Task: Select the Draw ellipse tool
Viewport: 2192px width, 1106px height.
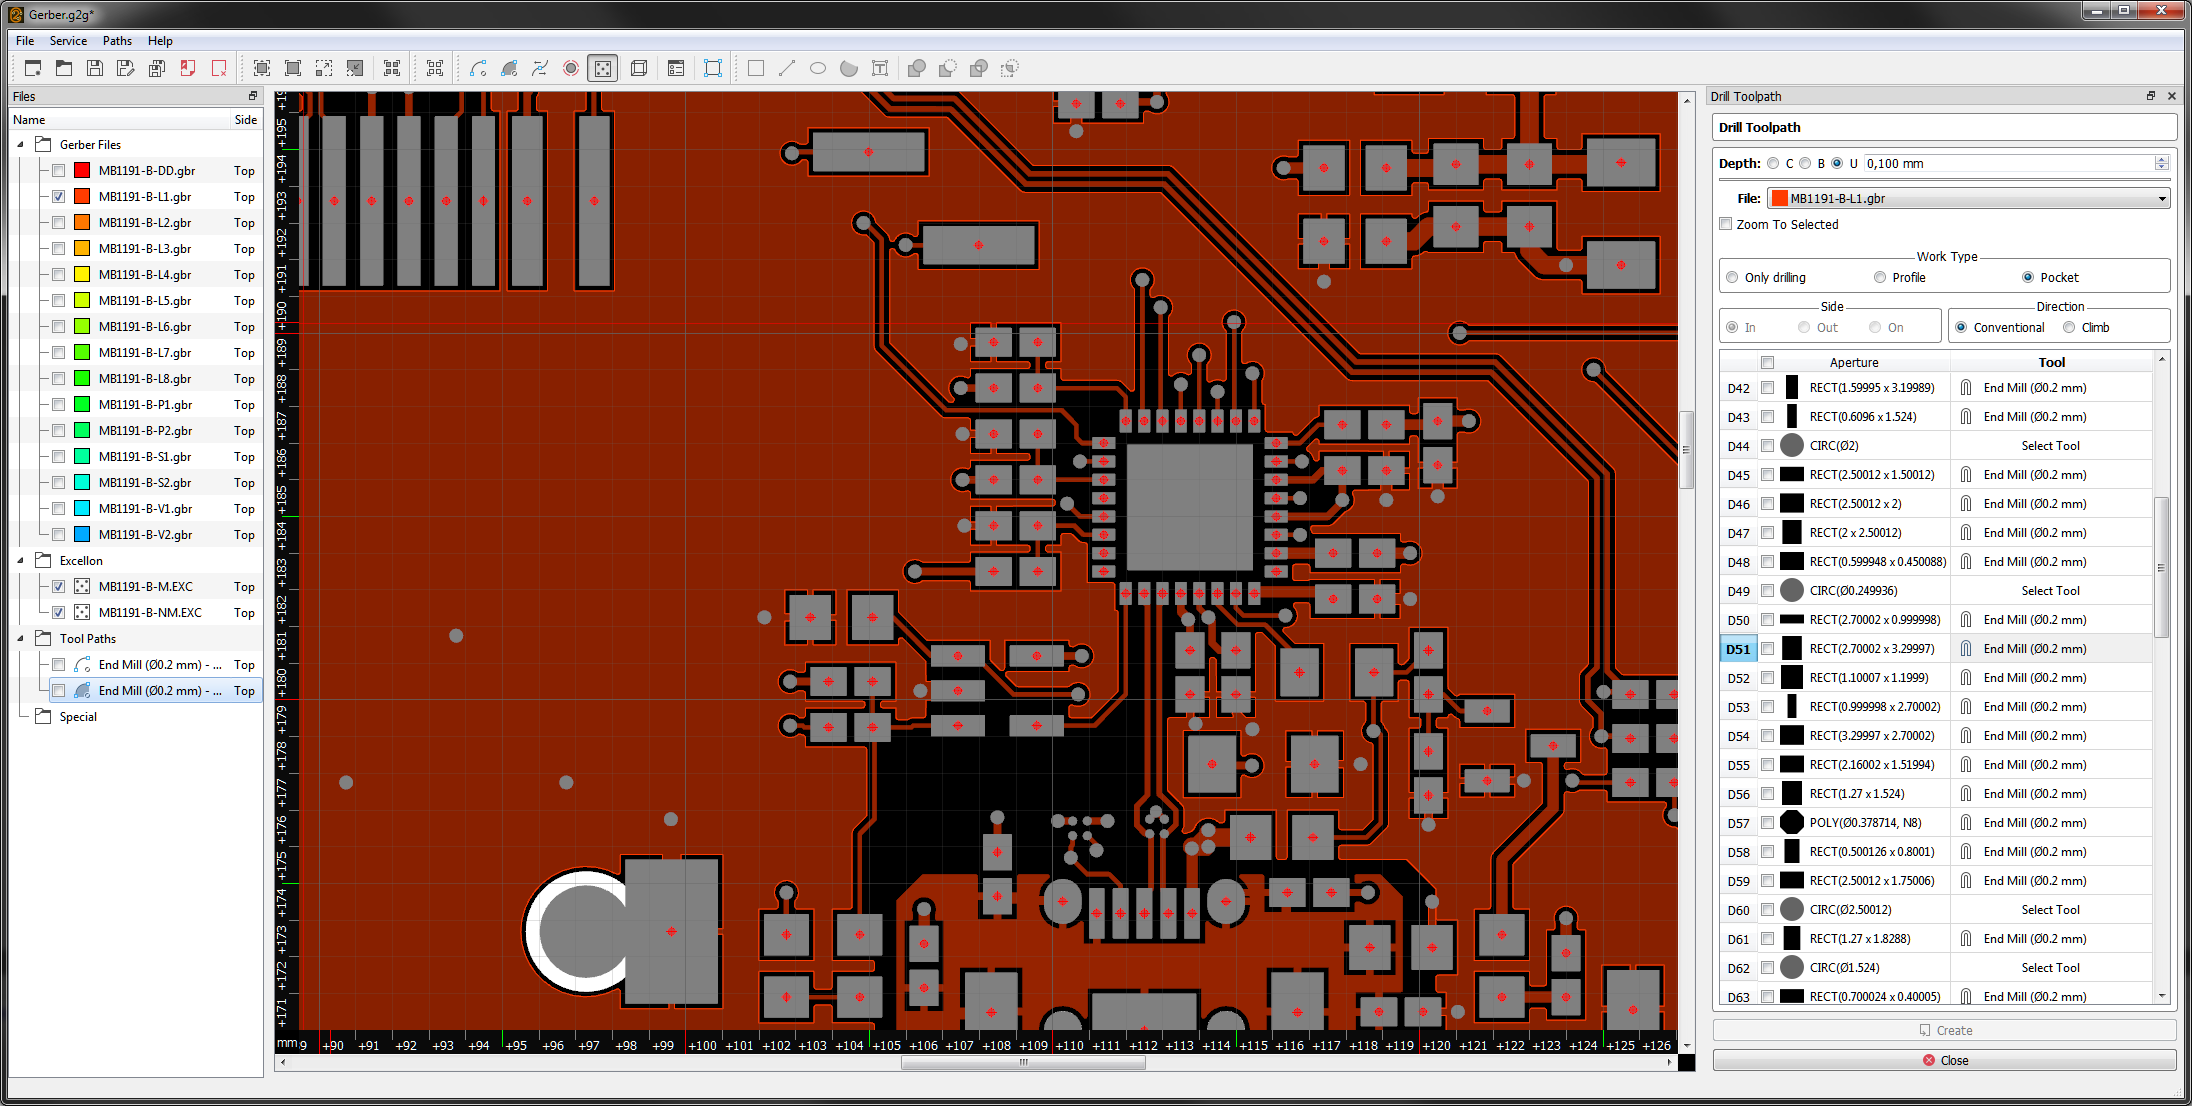Action: tap(818, 68)
